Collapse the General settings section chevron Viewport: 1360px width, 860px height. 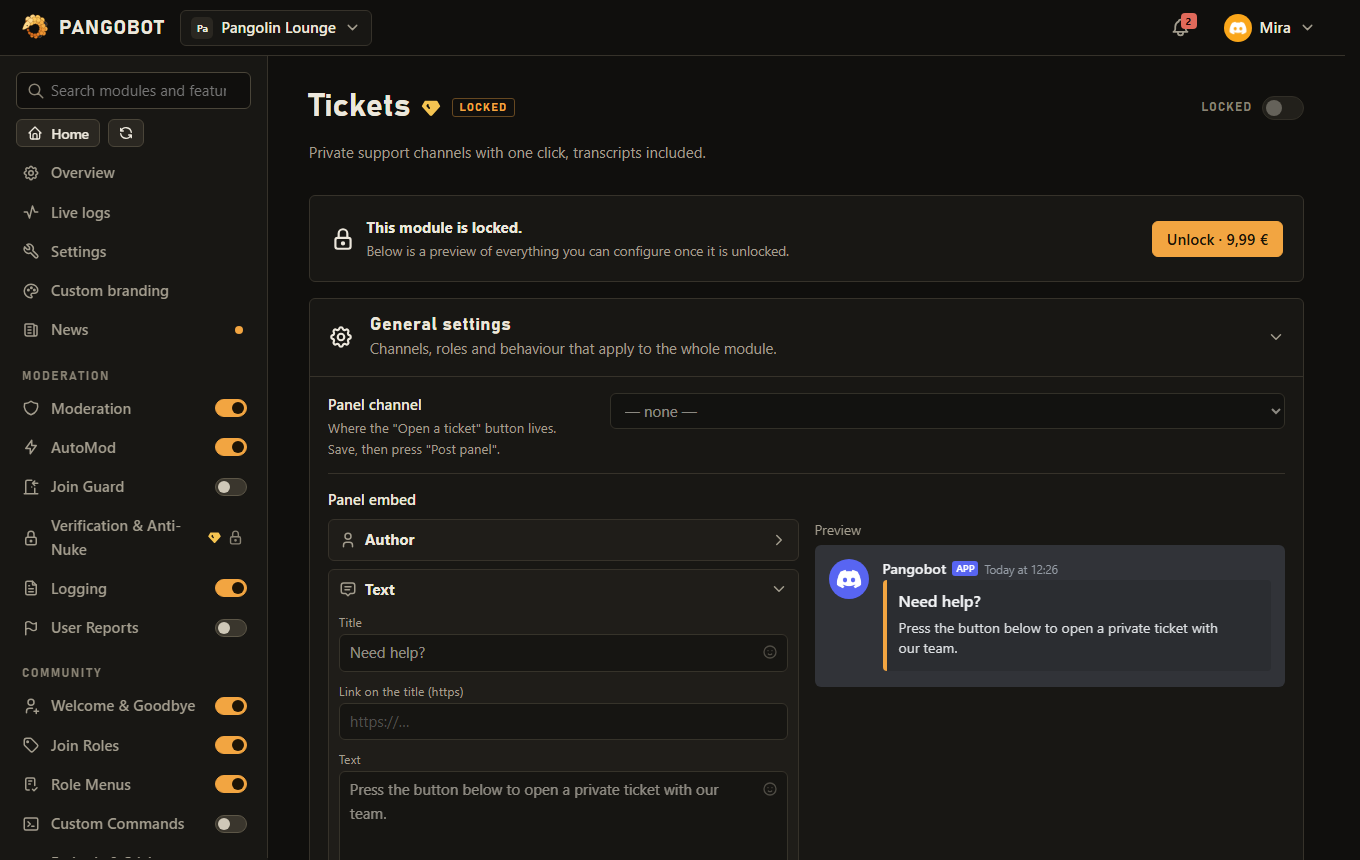coord(1276,337)
